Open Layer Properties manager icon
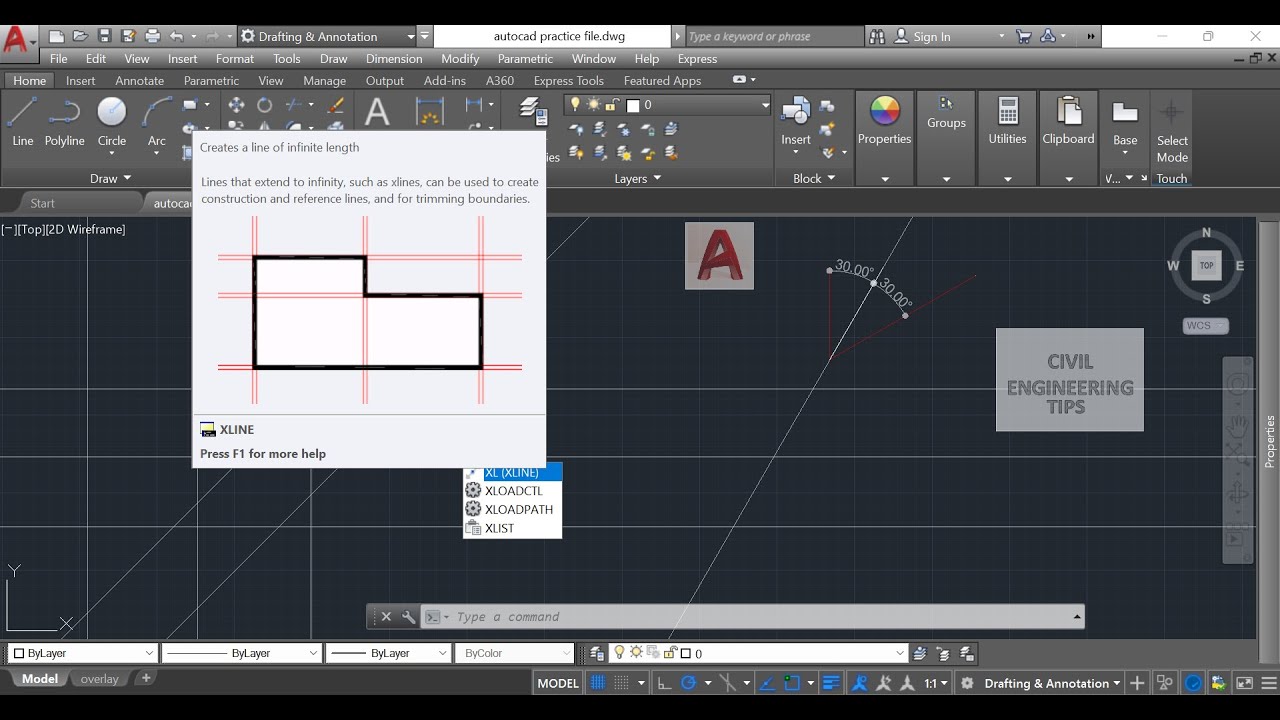Viewport: 1280px width, 720px height. pos(533,111)
